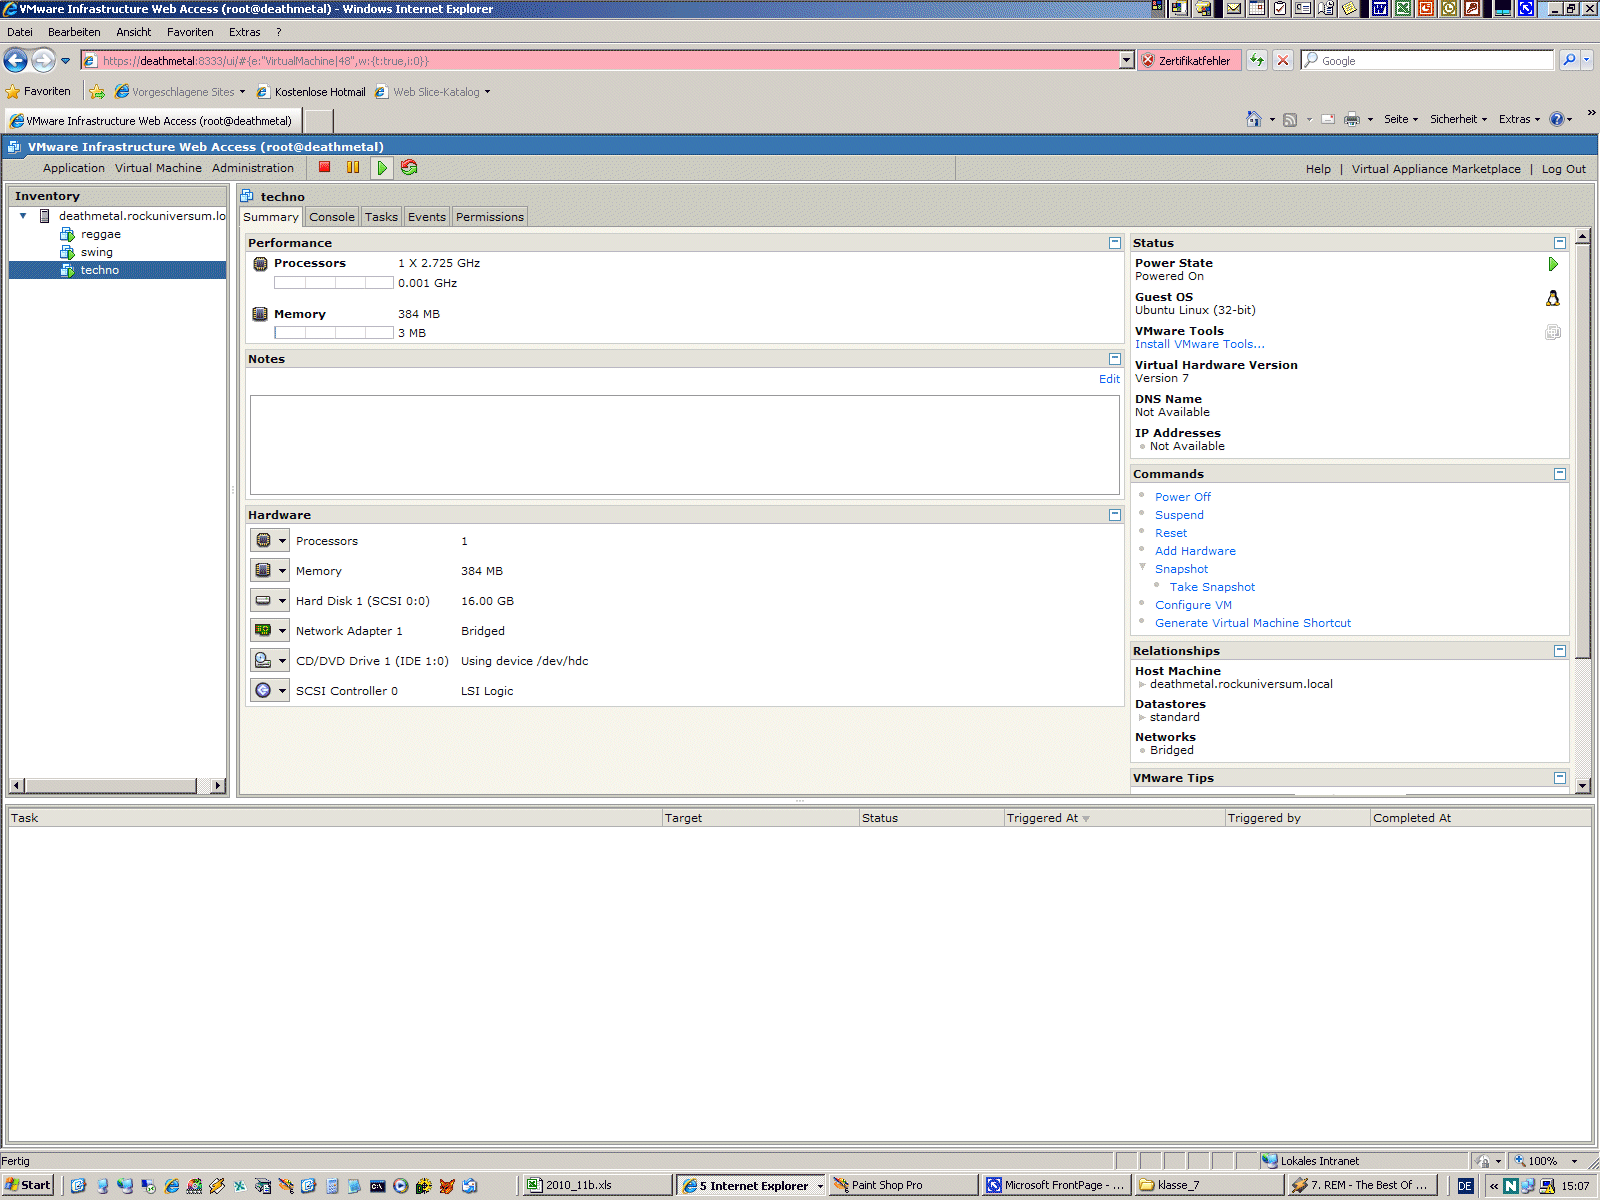Image resolution: width=1600 pixels, height=1200 pixels.
Task: Select the reggae virtual machine
Action: tap(100, 234)
